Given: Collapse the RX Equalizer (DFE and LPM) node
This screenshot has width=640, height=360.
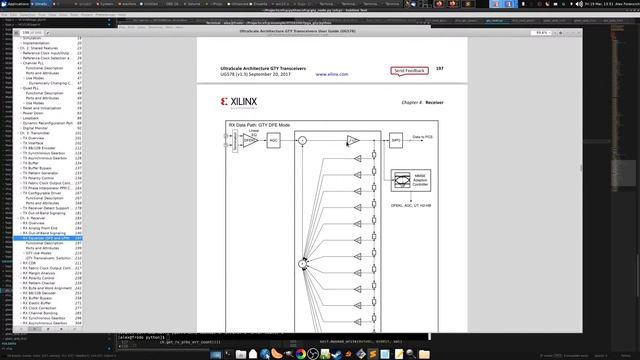Looking at the screenshot, I should (21, 238).
